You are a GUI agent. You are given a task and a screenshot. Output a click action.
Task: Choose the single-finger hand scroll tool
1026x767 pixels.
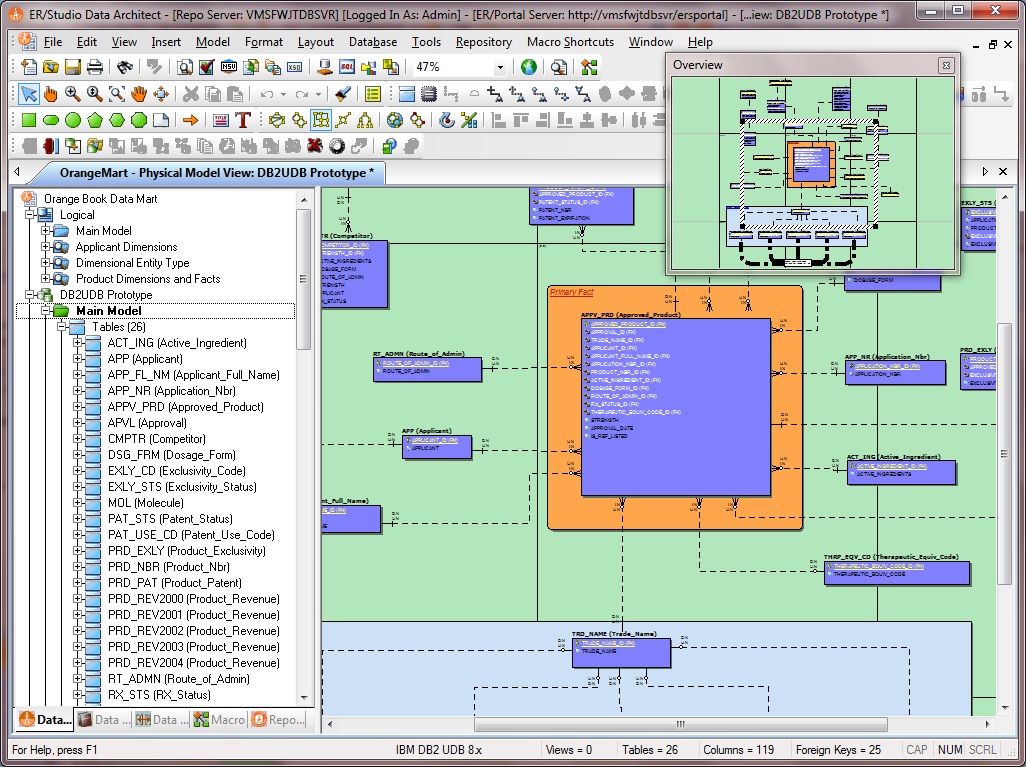[50, 94]
